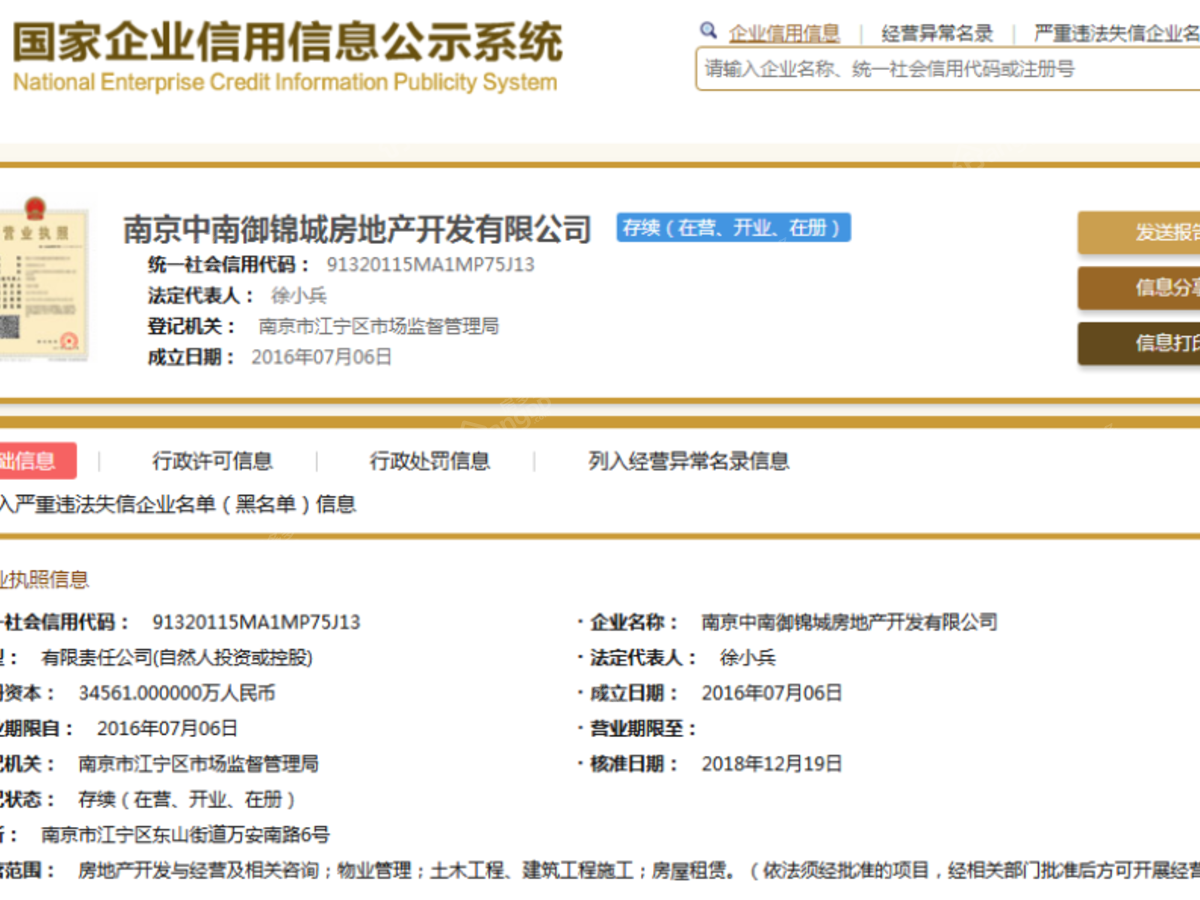Click the blue 存续（在营、开业、在册） status badge
Screen dimensions: 1200x900
(733, 228)
